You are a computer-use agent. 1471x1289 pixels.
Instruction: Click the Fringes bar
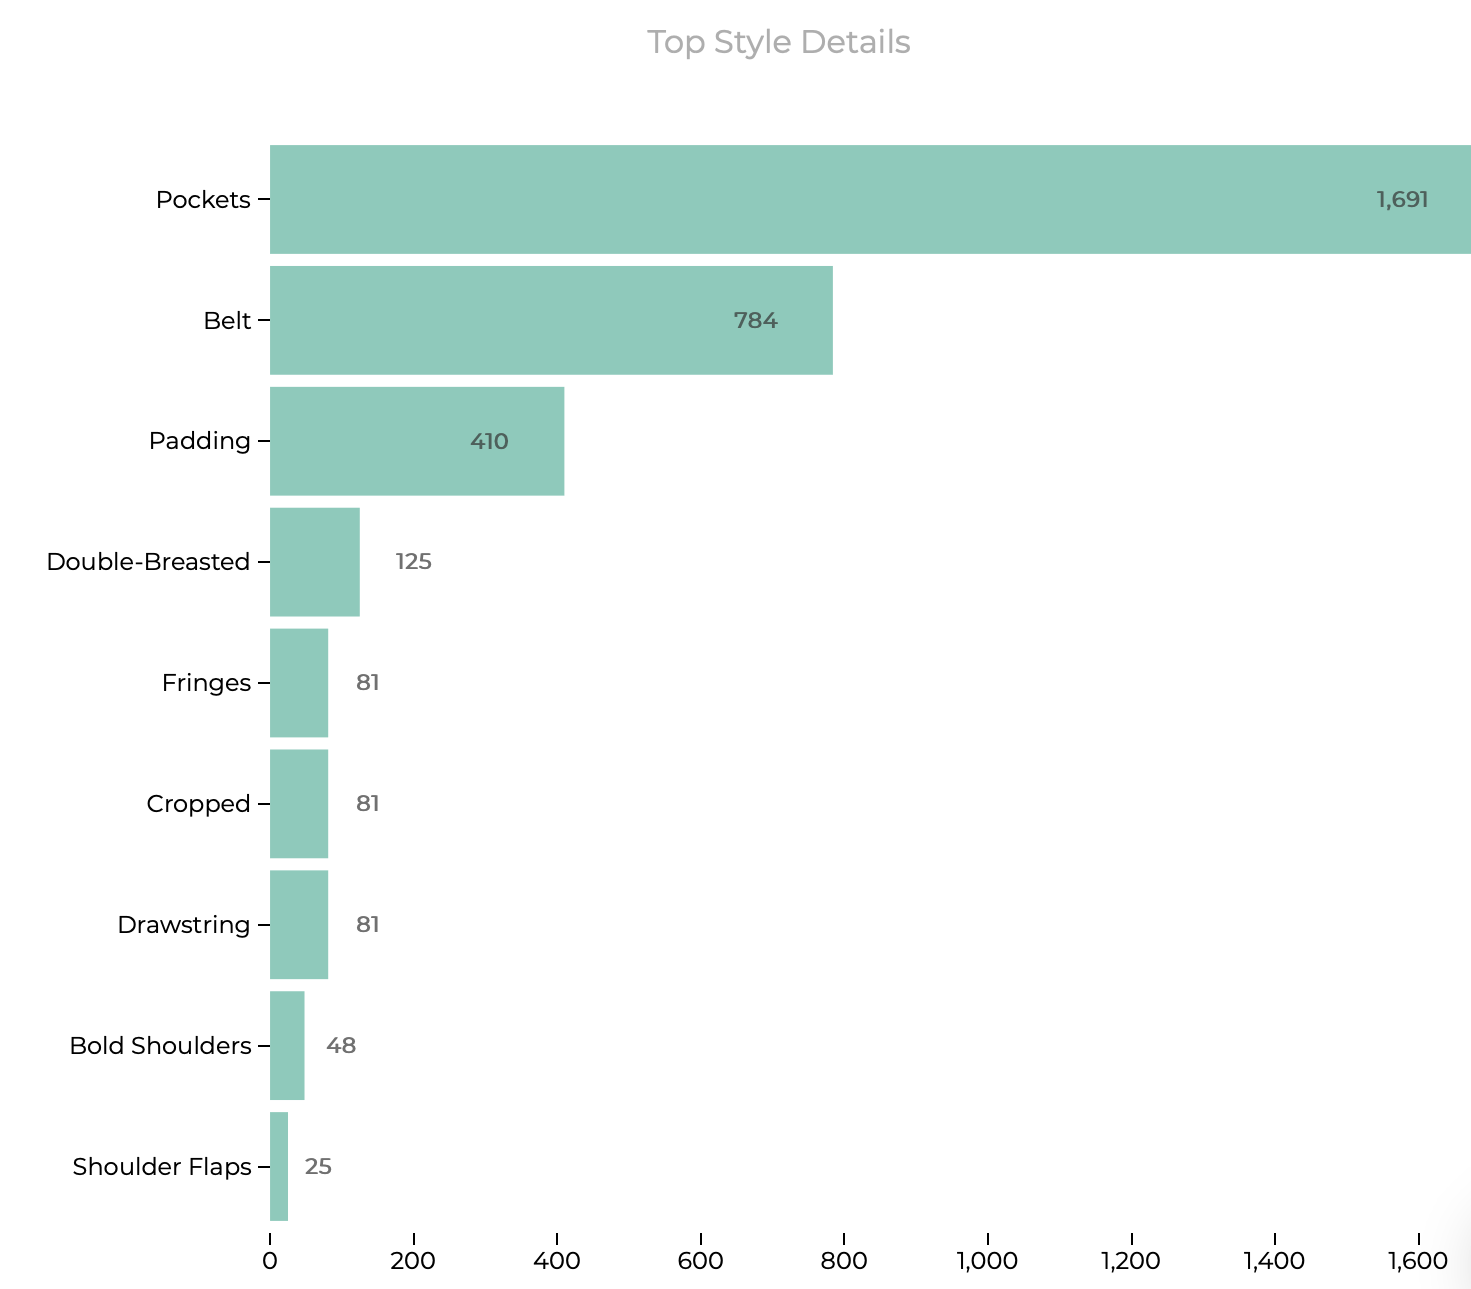click(298, 683)
